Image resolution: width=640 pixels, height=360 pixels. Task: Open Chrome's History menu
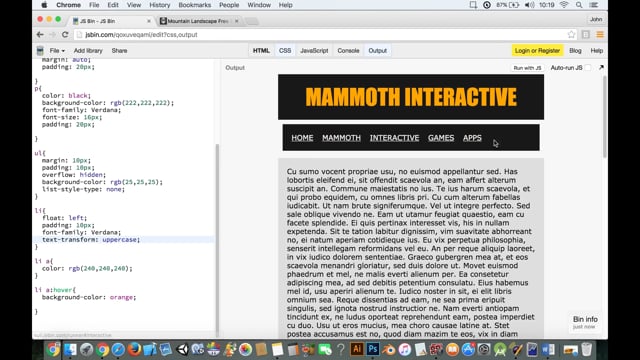(x=160, y=5)
